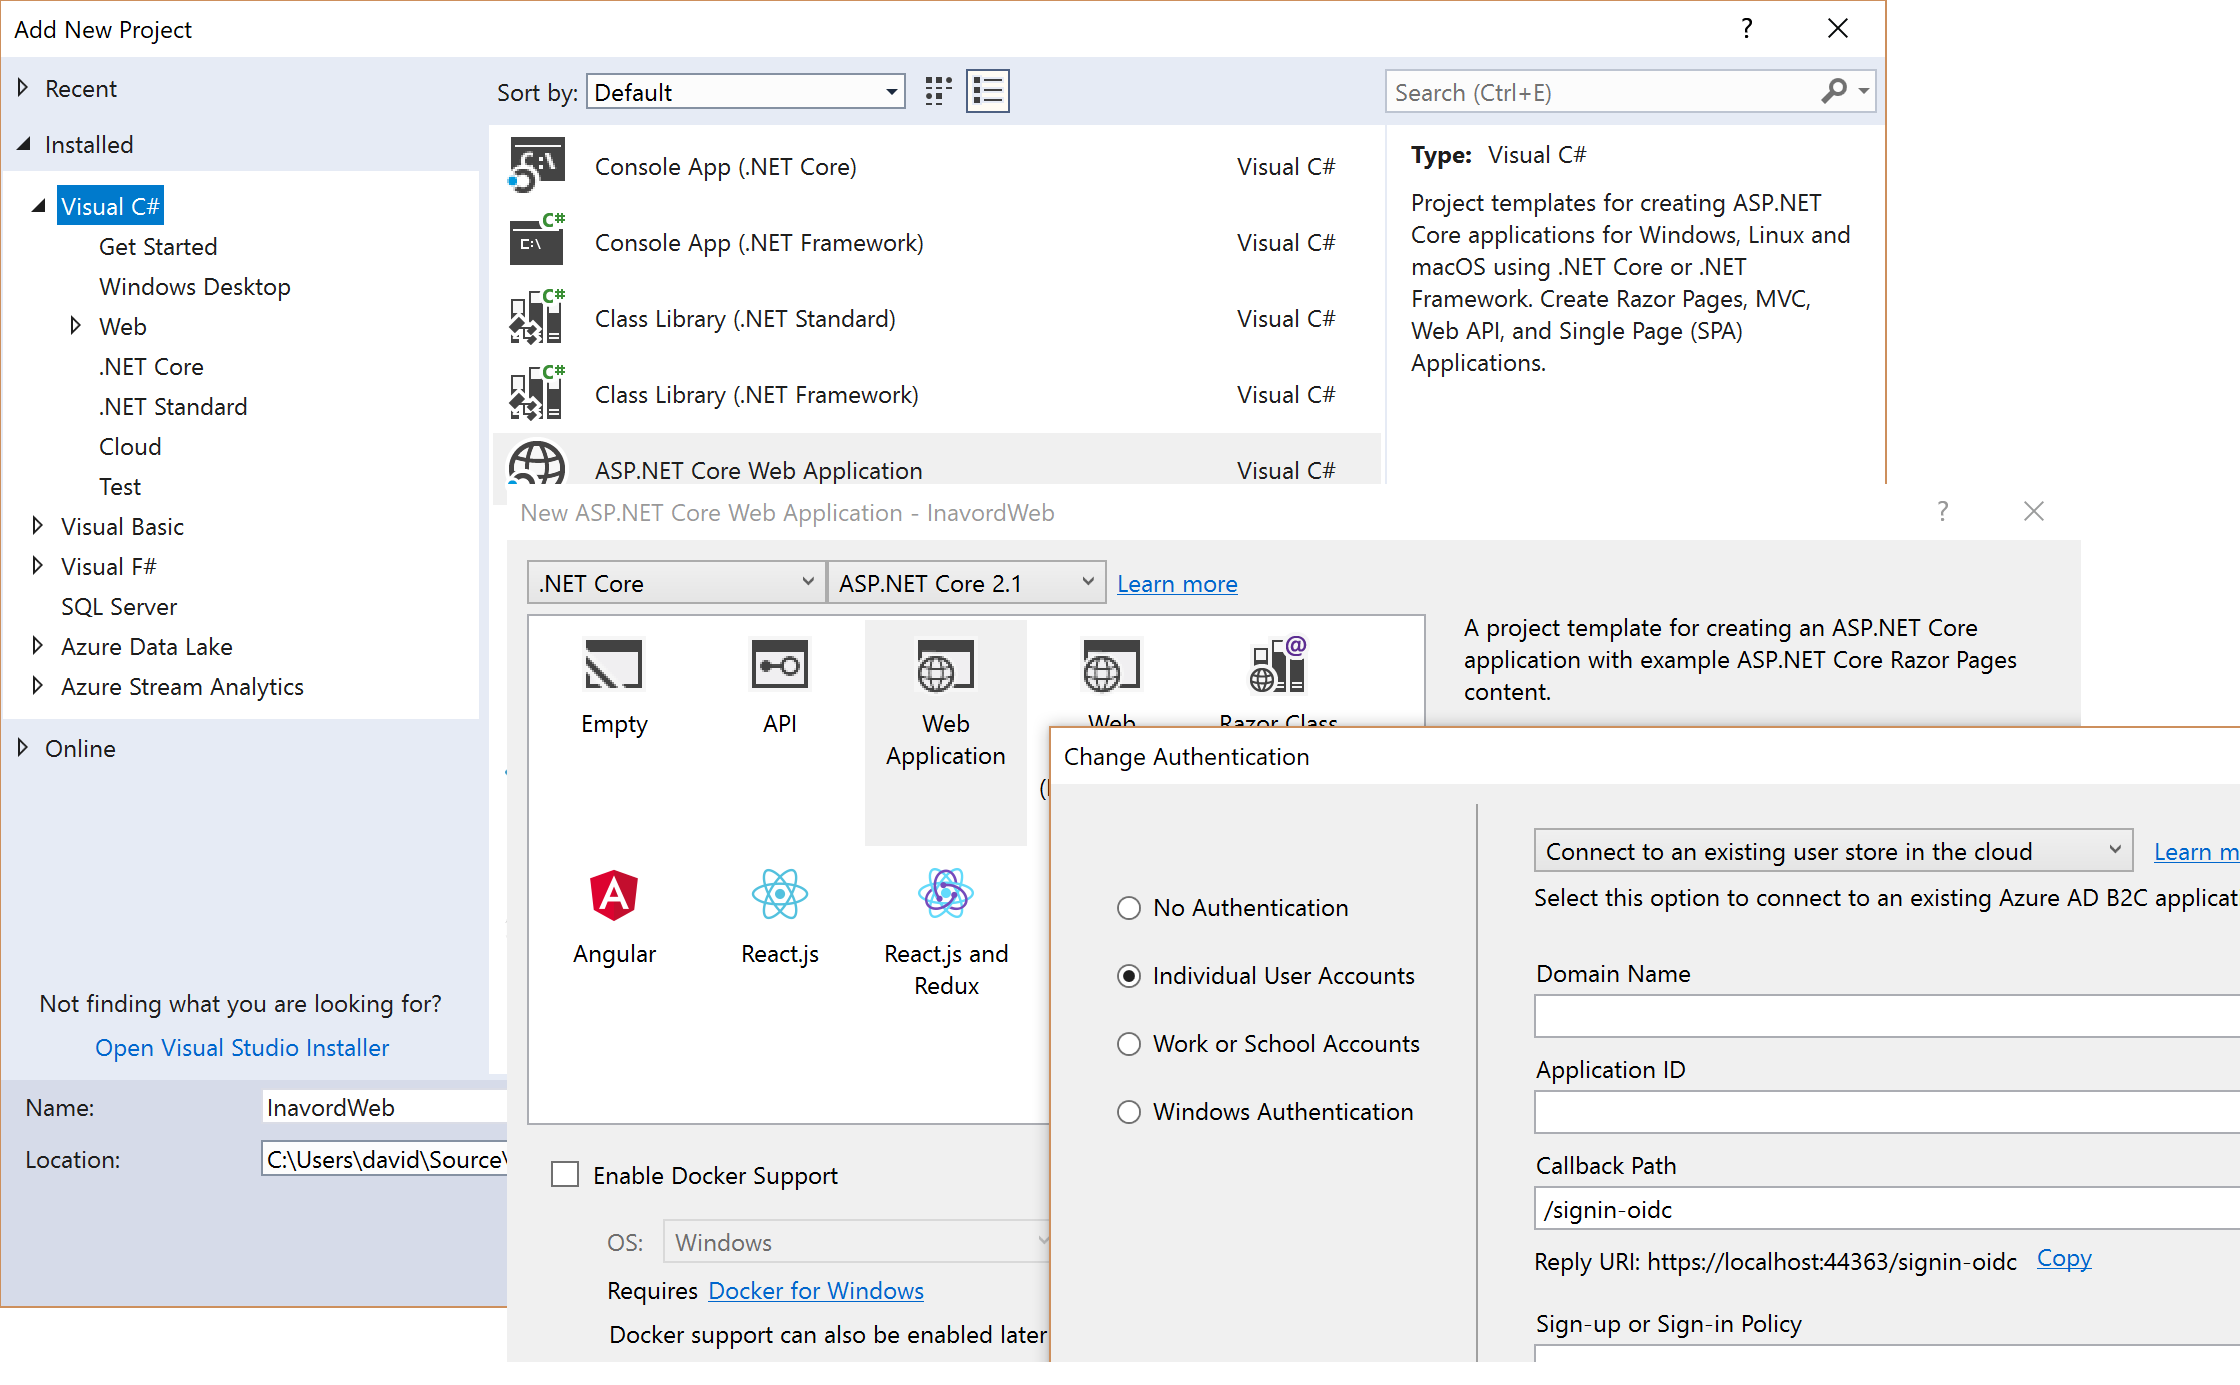The height and width of the screenshot is (1385, 2240).
Task: Open help in New ASP.NET Core dialog
Action: pos(1943,511)
